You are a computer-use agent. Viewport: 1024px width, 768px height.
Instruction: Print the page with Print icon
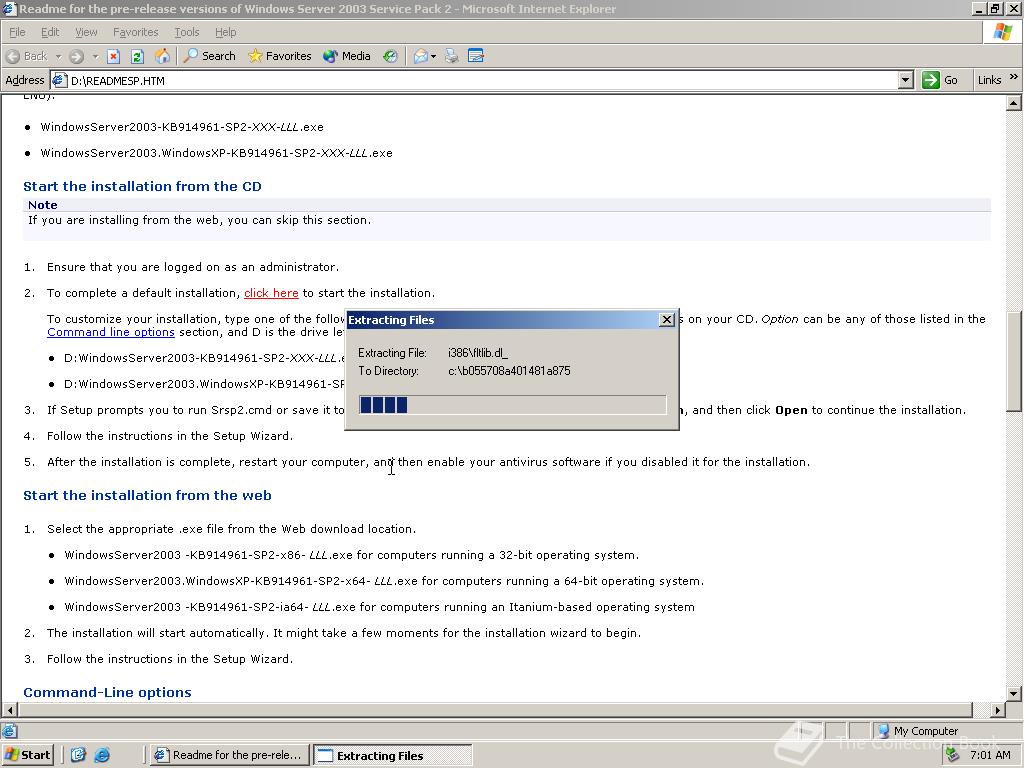point(451,56)
